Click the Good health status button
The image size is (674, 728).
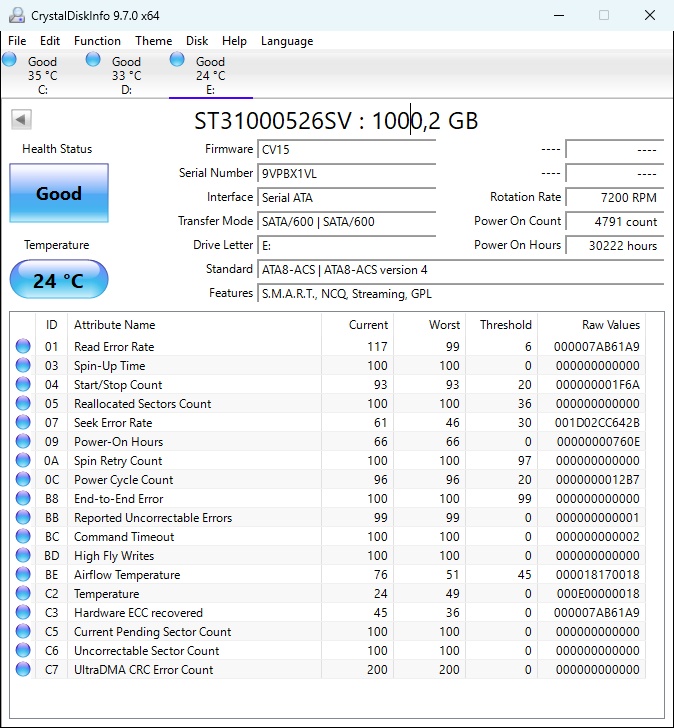click(59, 193)
